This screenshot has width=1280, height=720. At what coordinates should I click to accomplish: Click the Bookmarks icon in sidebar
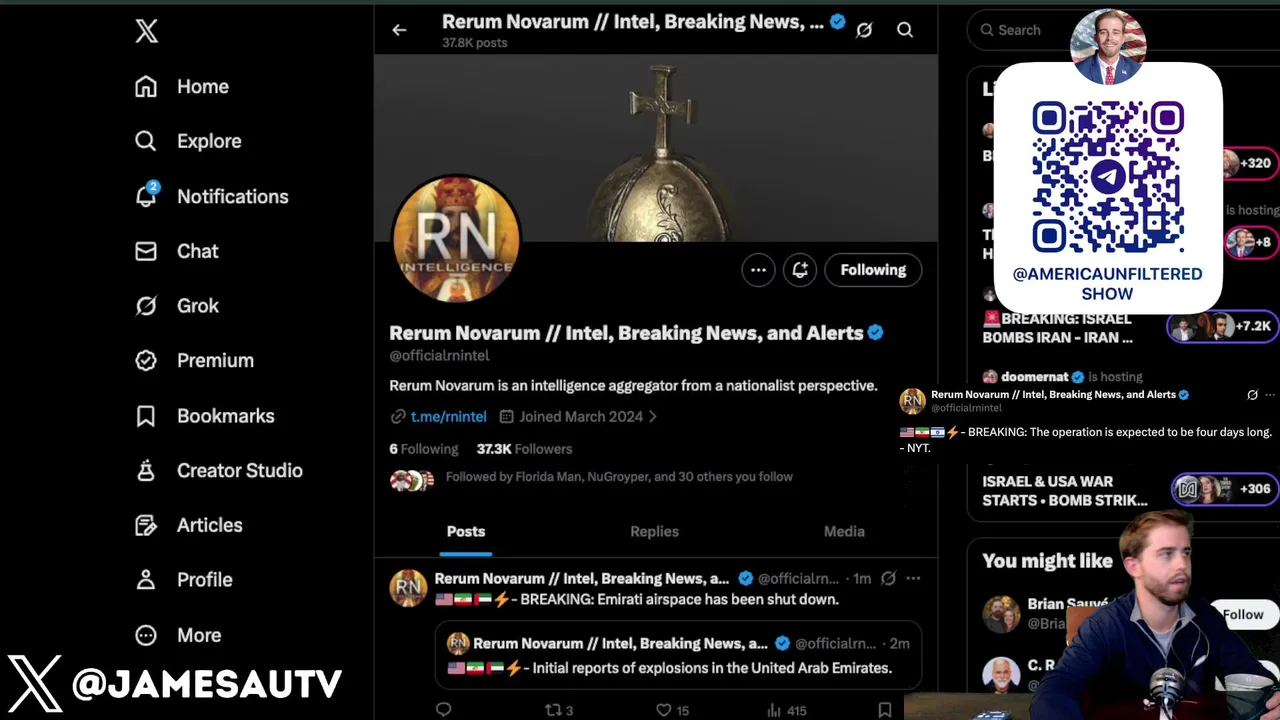(146, 415)
